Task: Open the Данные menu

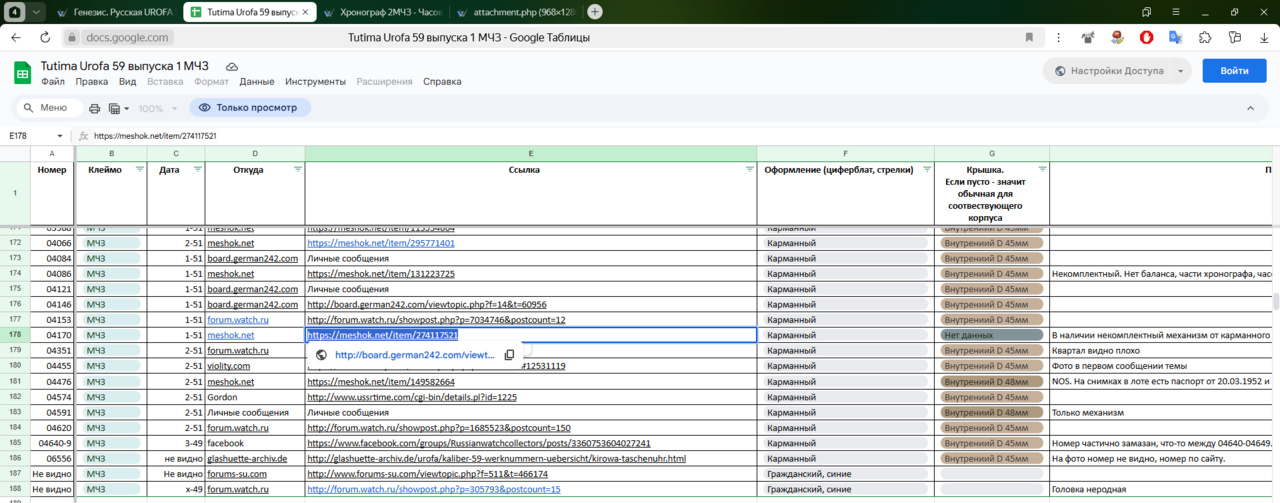Action: 257,82
